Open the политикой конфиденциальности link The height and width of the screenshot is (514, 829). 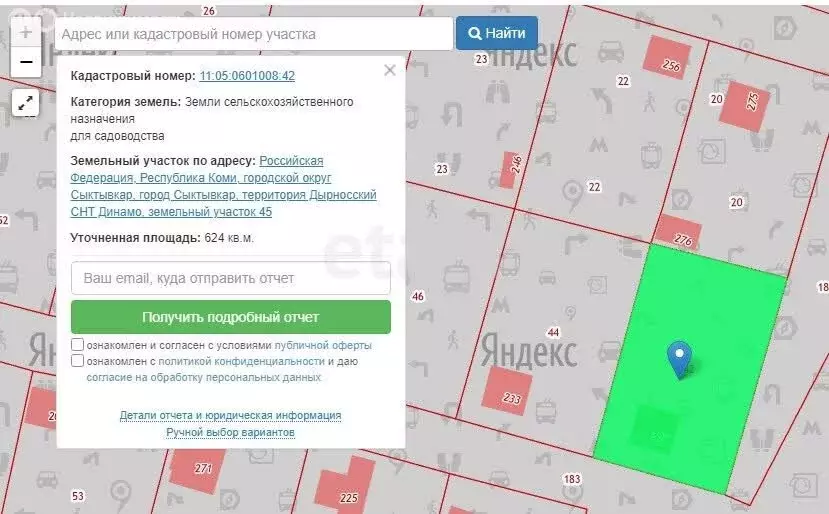[x=242, y=361]
